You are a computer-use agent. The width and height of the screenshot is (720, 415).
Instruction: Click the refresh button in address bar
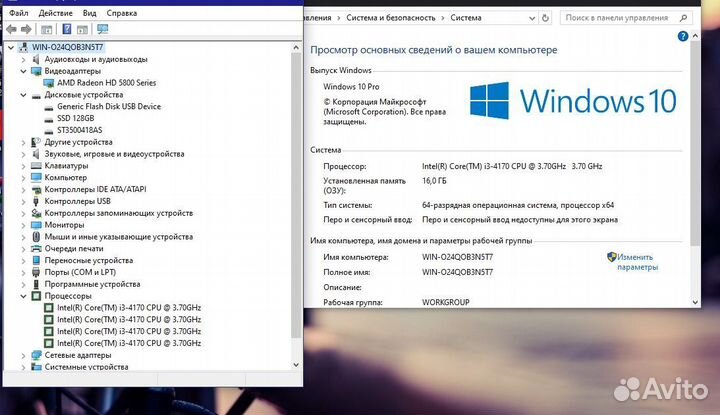[545, 18]
